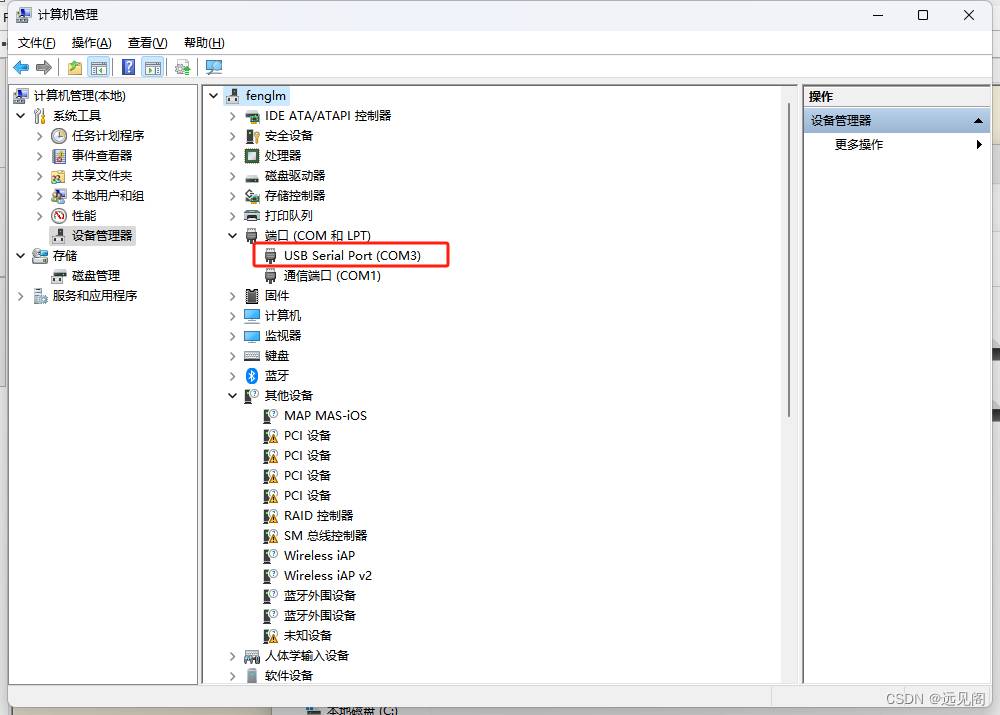Open the 操作(A) menu
This screenshot has height=715, width=1000.
(92, 43)
